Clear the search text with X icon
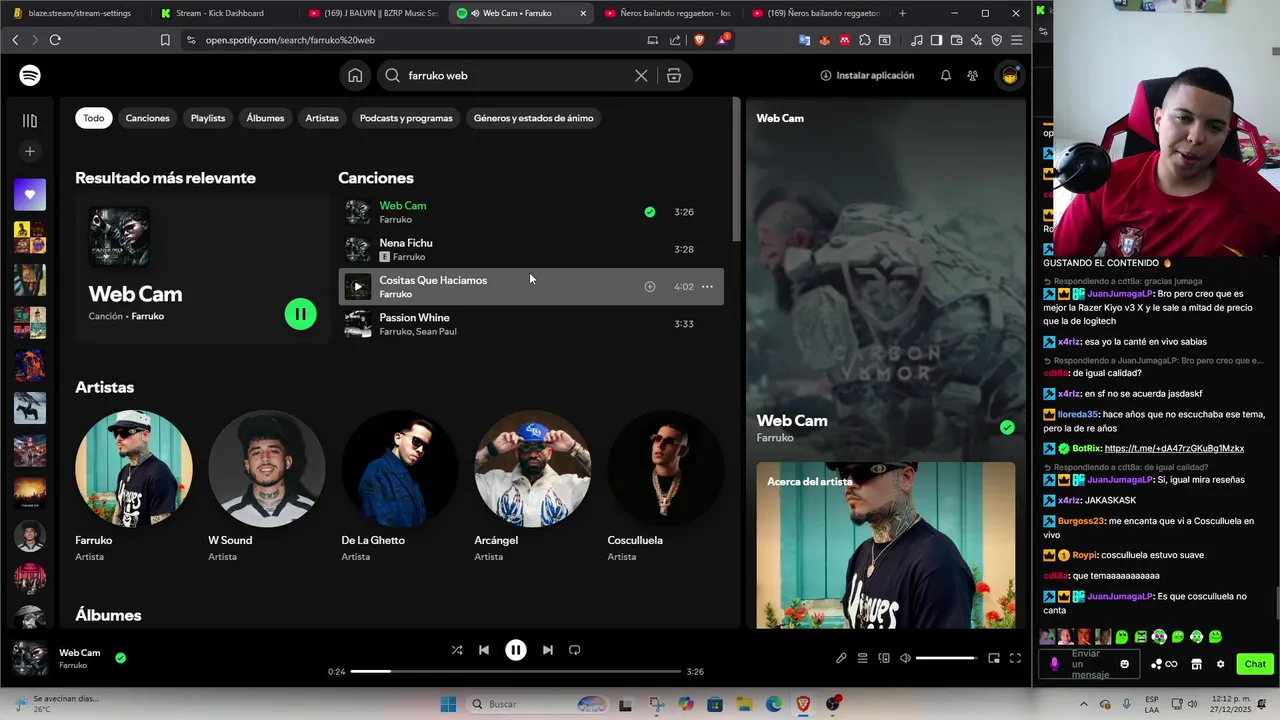1280x720 pixels. click(641, 75)
